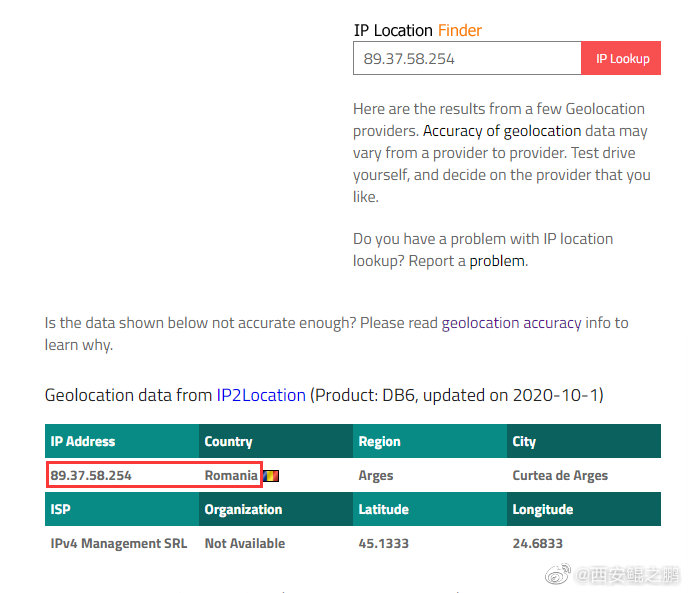The height and width of the screenshot is (593, 688).
Task: Click the IPv4 Management SRL value
Action: click(x=118, y=543)
